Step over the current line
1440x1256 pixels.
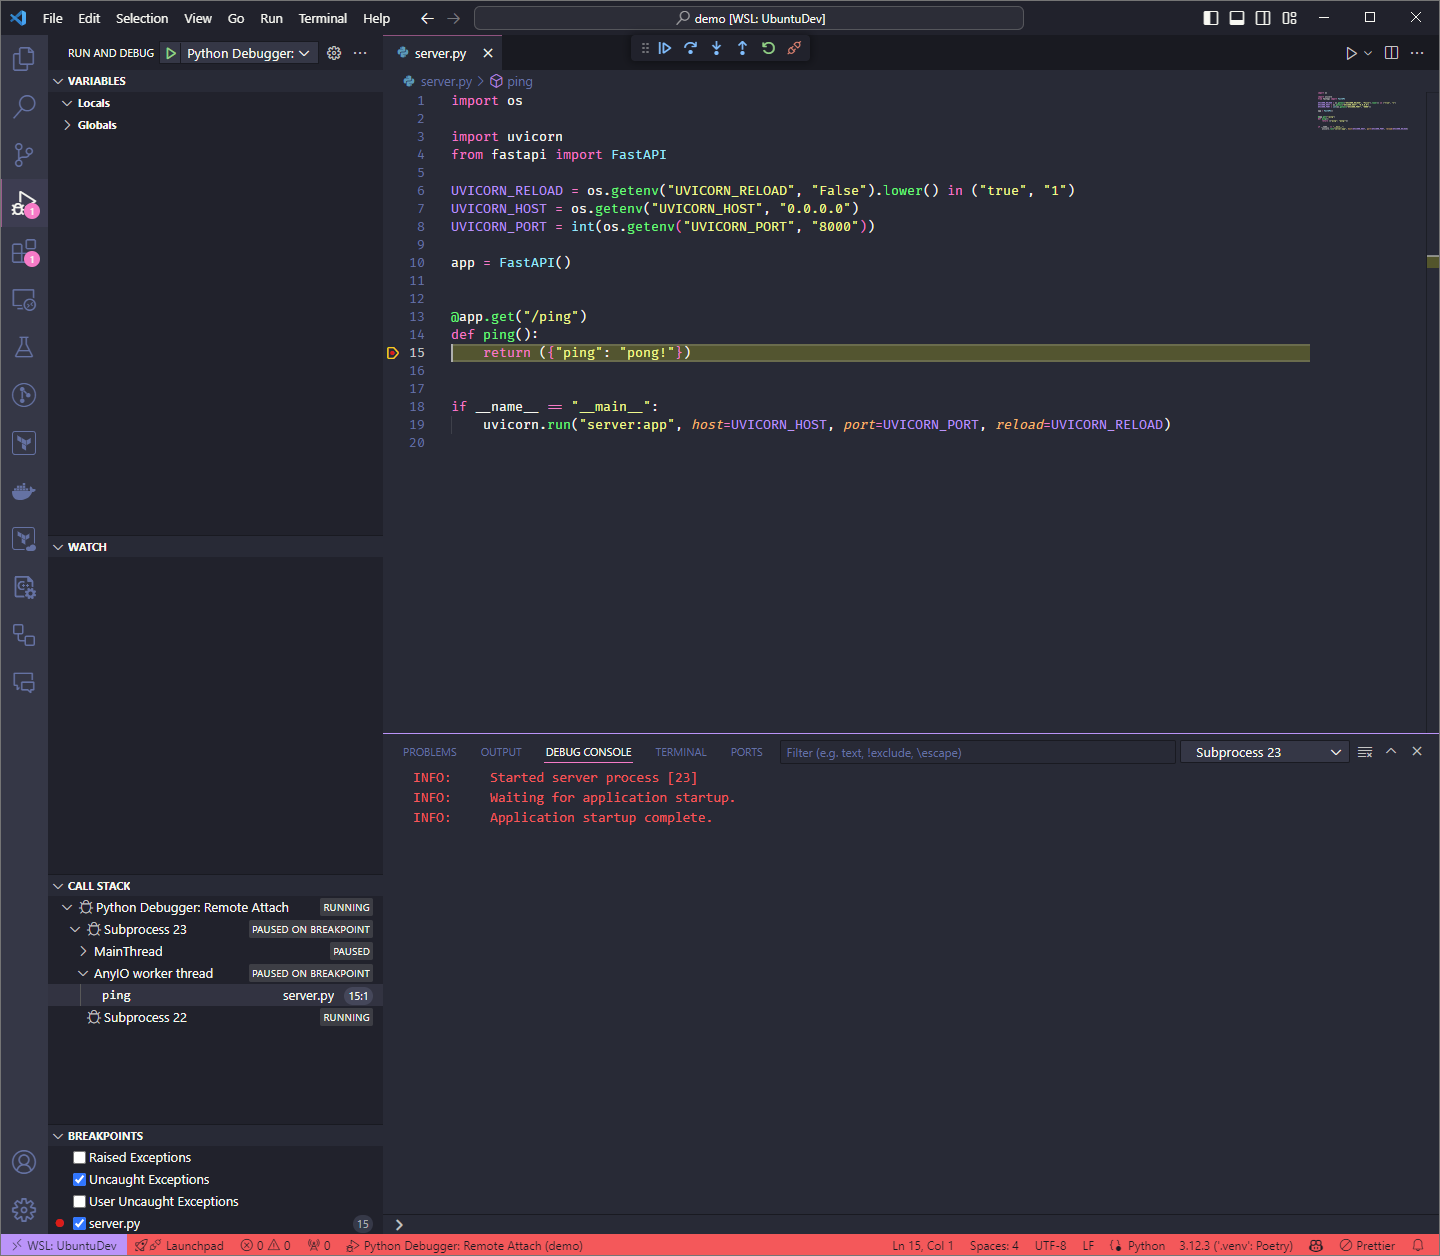(x=691, y=48)
